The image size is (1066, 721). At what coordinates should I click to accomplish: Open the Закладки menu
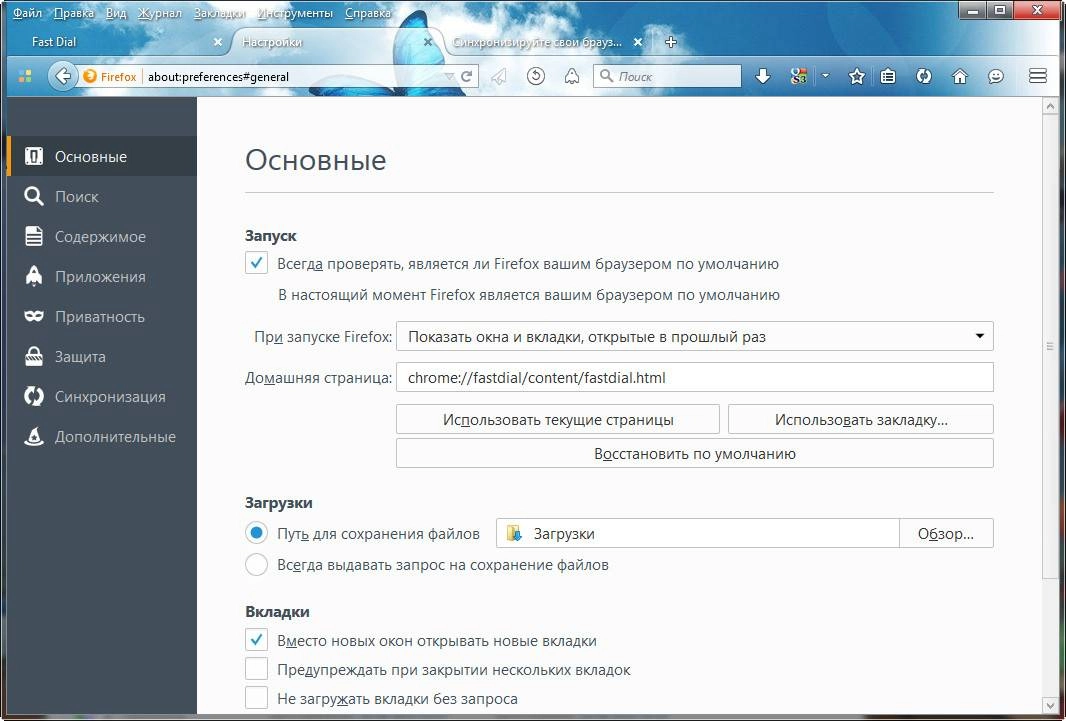point(219,13)
